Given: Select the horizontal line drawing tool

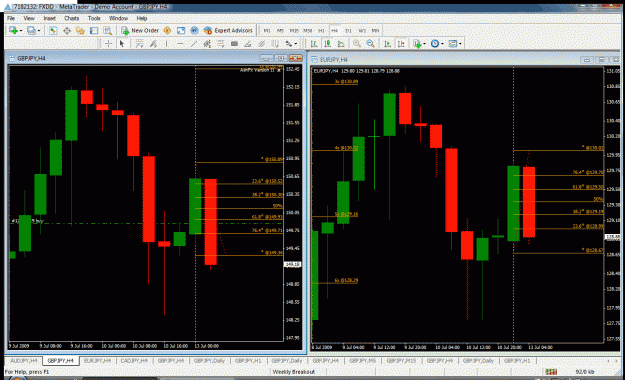Looking at the screenshot, I should pos(180,43).
